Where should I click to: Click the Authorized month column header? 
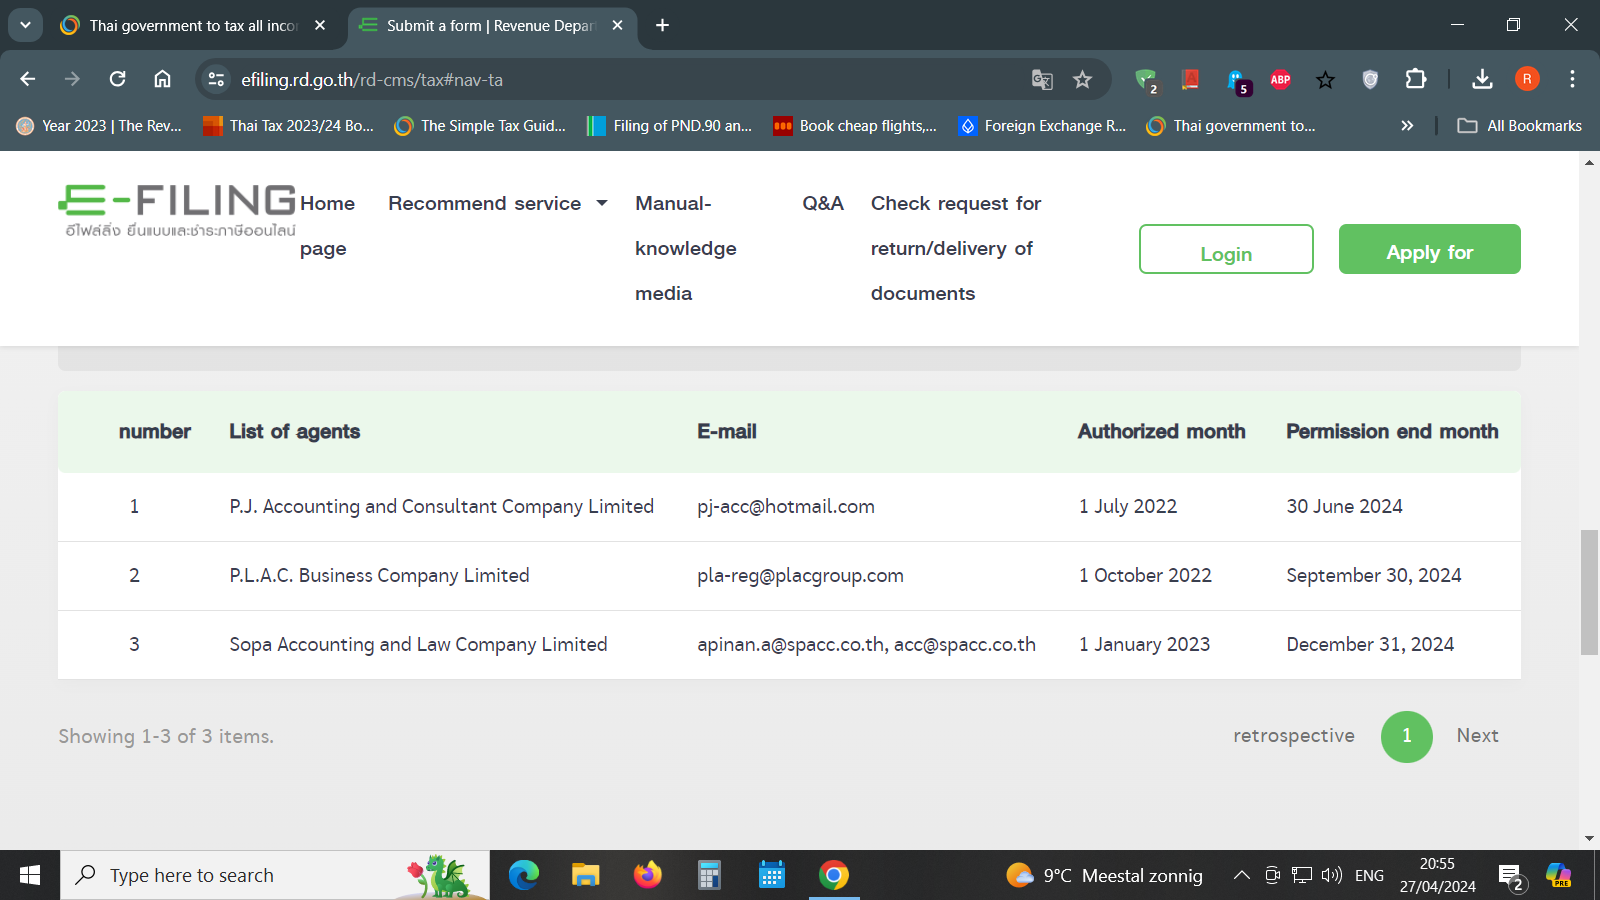pos(1161,431)
